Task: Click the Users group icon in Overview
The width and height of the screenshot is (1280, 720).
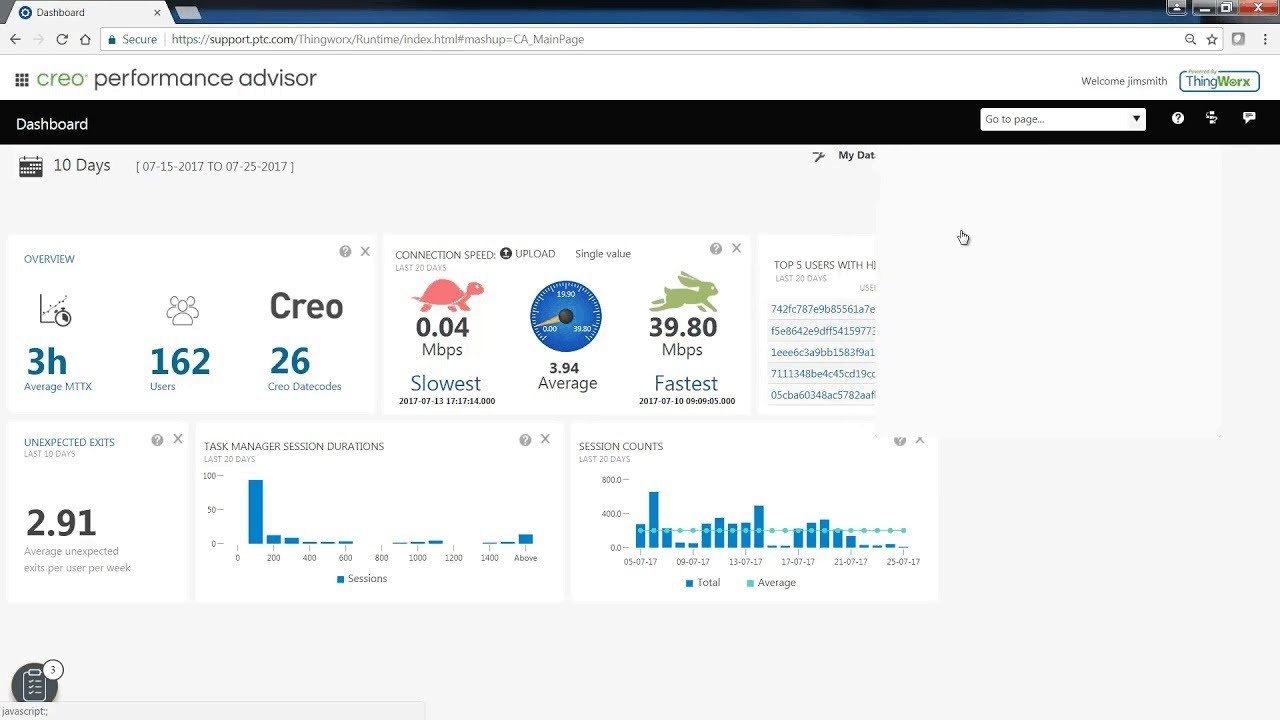Action: coord(182,310)
